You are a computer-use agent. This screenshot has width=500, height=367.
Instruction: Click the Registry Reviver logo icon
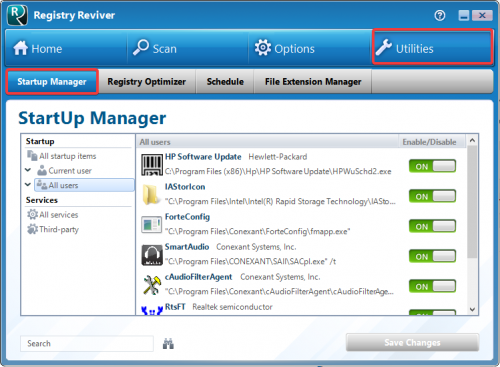[x=17, y=15]
